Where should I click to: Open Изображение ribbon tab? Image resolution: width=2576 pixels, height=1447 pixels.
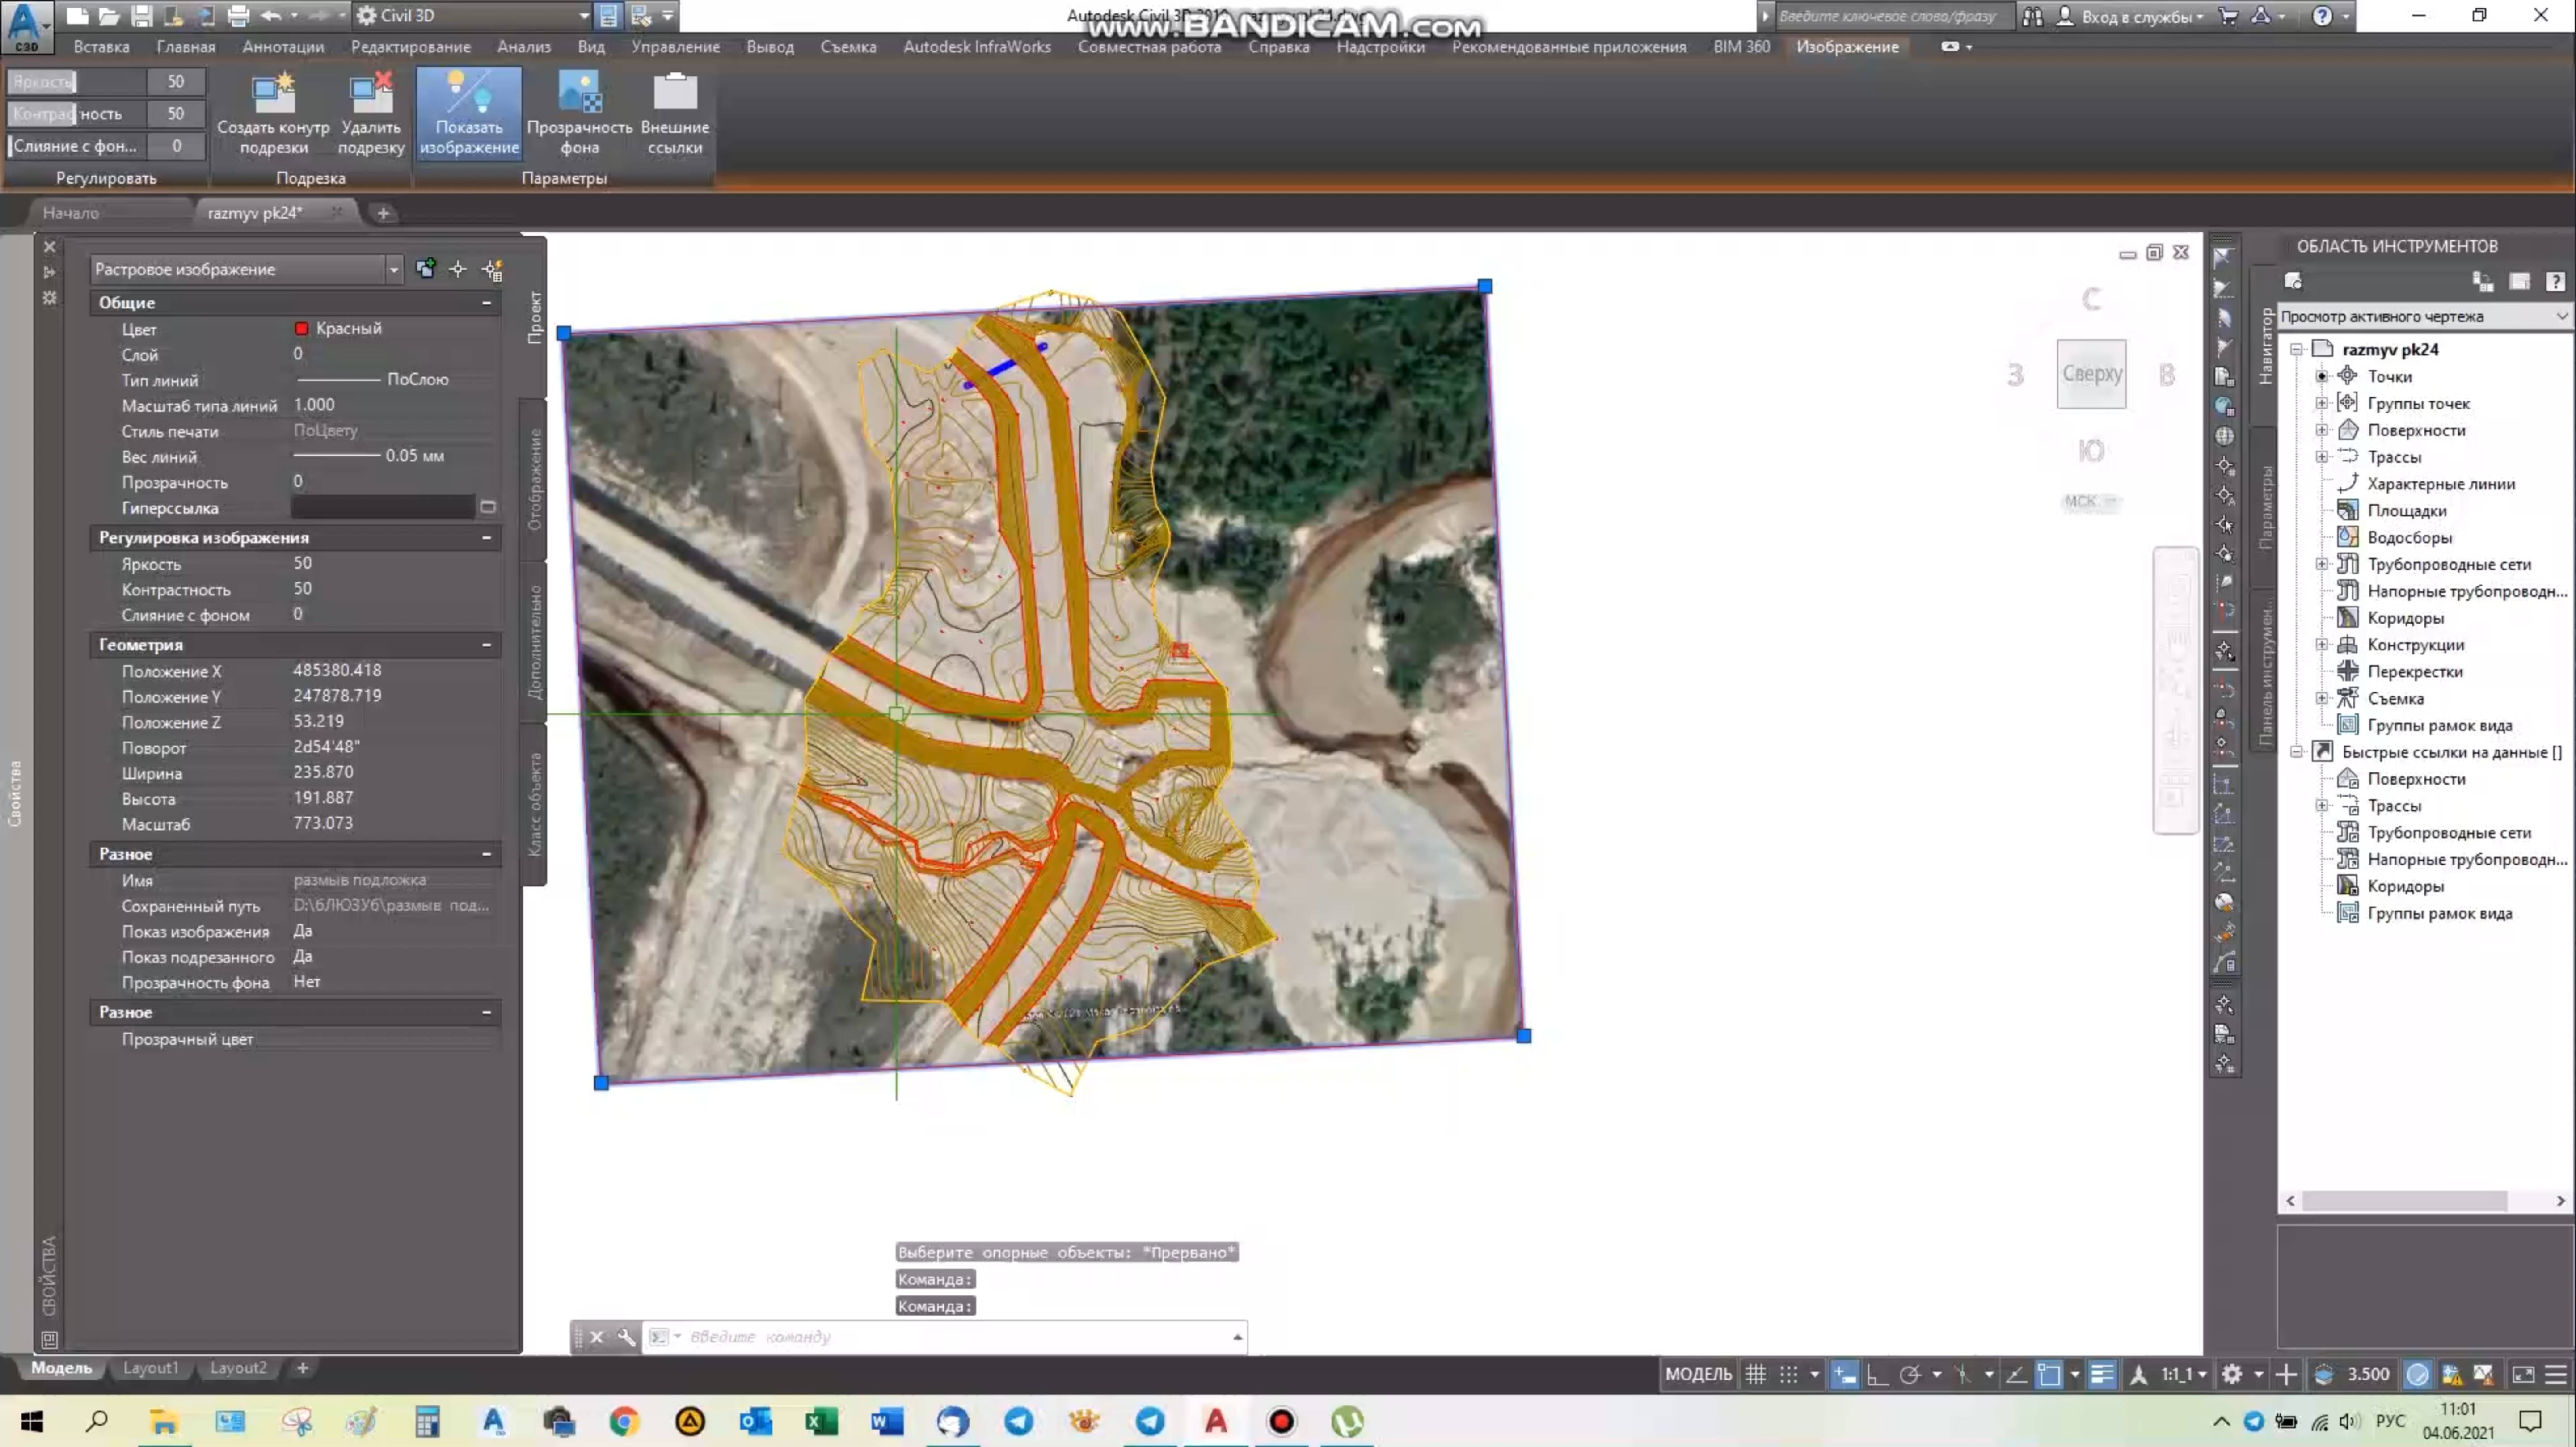pyautogui.click(x=1847, y=46)
